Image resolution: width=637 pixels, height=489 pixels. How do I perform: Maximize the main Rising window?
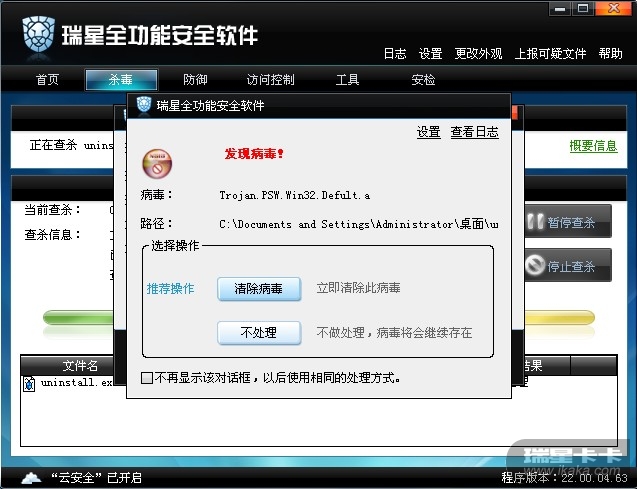[583, 9]
